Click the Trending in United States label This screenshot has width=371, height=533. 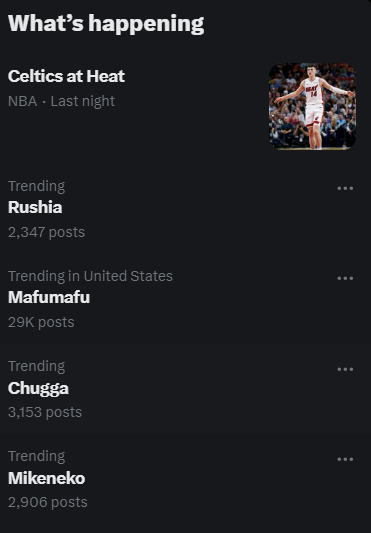[90, 276]
